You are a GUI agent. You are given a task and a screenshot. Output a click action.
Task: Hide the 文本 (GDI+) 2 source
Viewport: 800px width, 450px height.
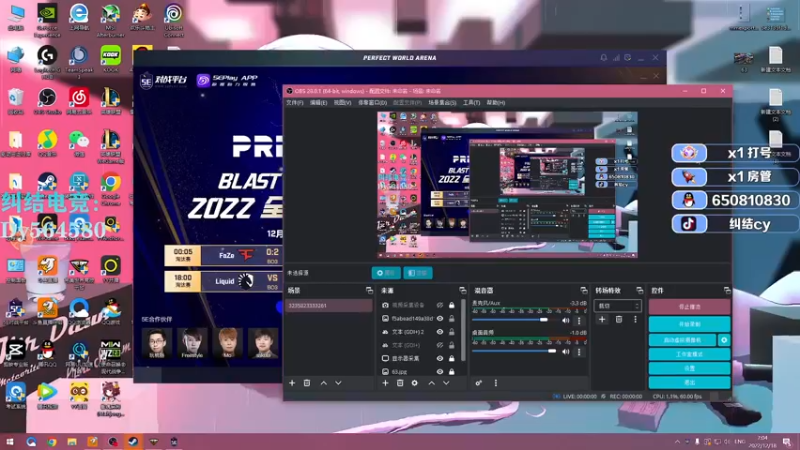click(439, 332)
